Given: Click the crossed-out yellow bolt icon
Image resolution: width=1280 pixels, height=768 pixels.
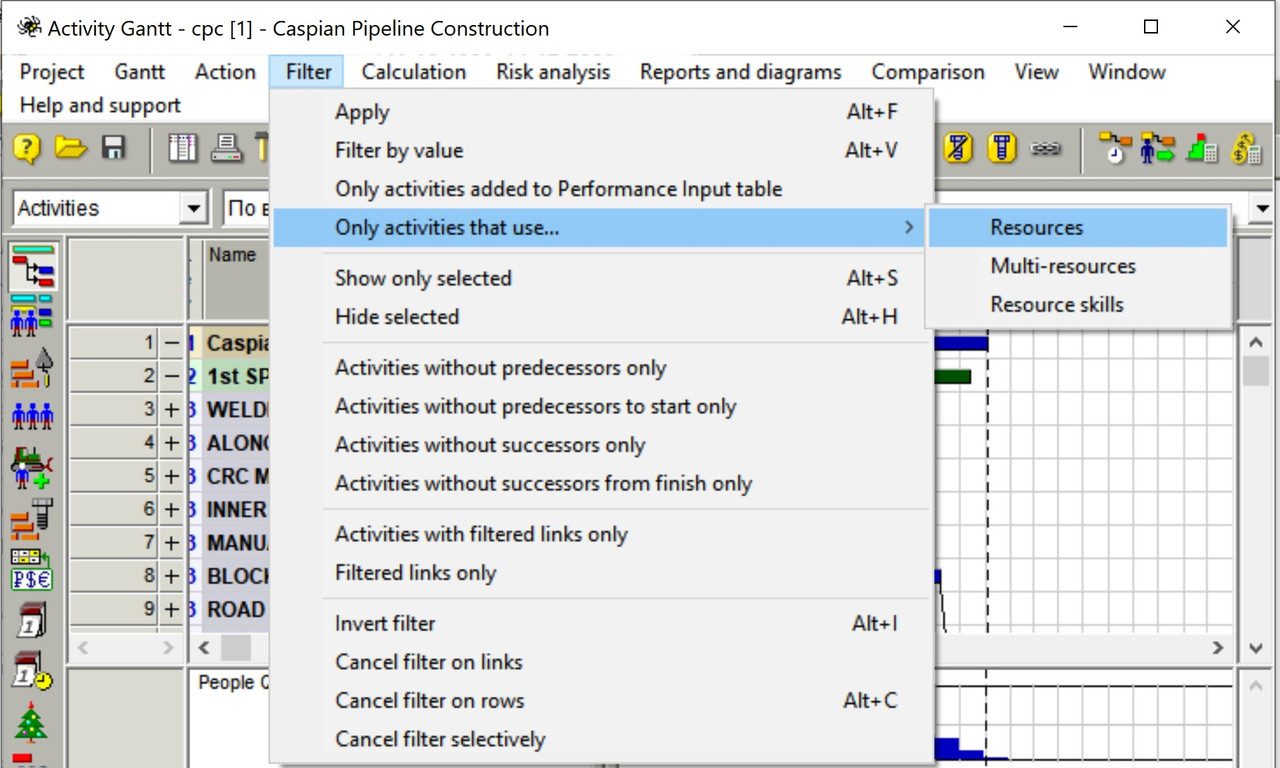Looking at the screenshot, I should coord(958,150).
